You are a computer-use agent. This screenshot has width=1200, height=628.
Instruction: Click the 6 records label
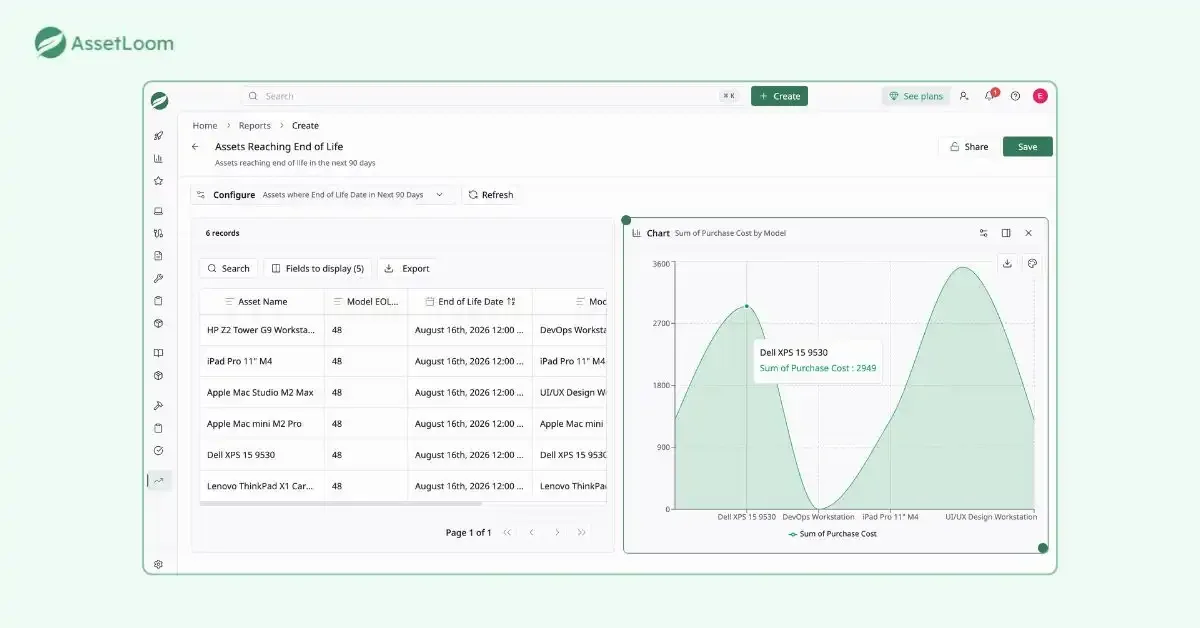tap(222, 233)
